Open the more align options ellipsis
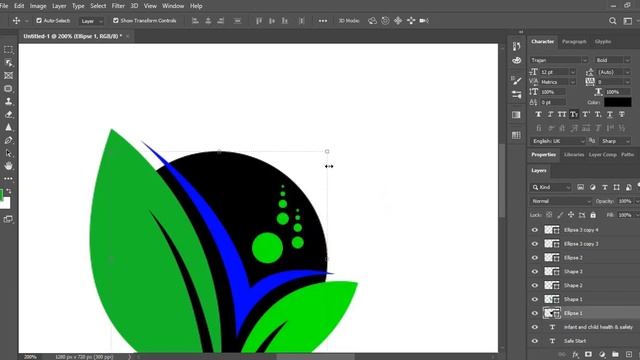640x360 pixels. point(323,20)
